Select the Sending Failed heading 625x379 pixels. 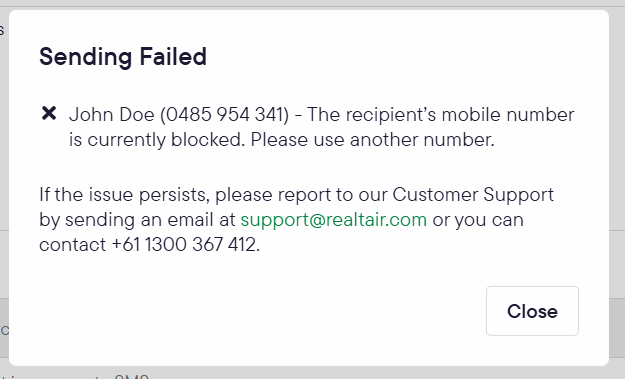[x=123, y=57]
